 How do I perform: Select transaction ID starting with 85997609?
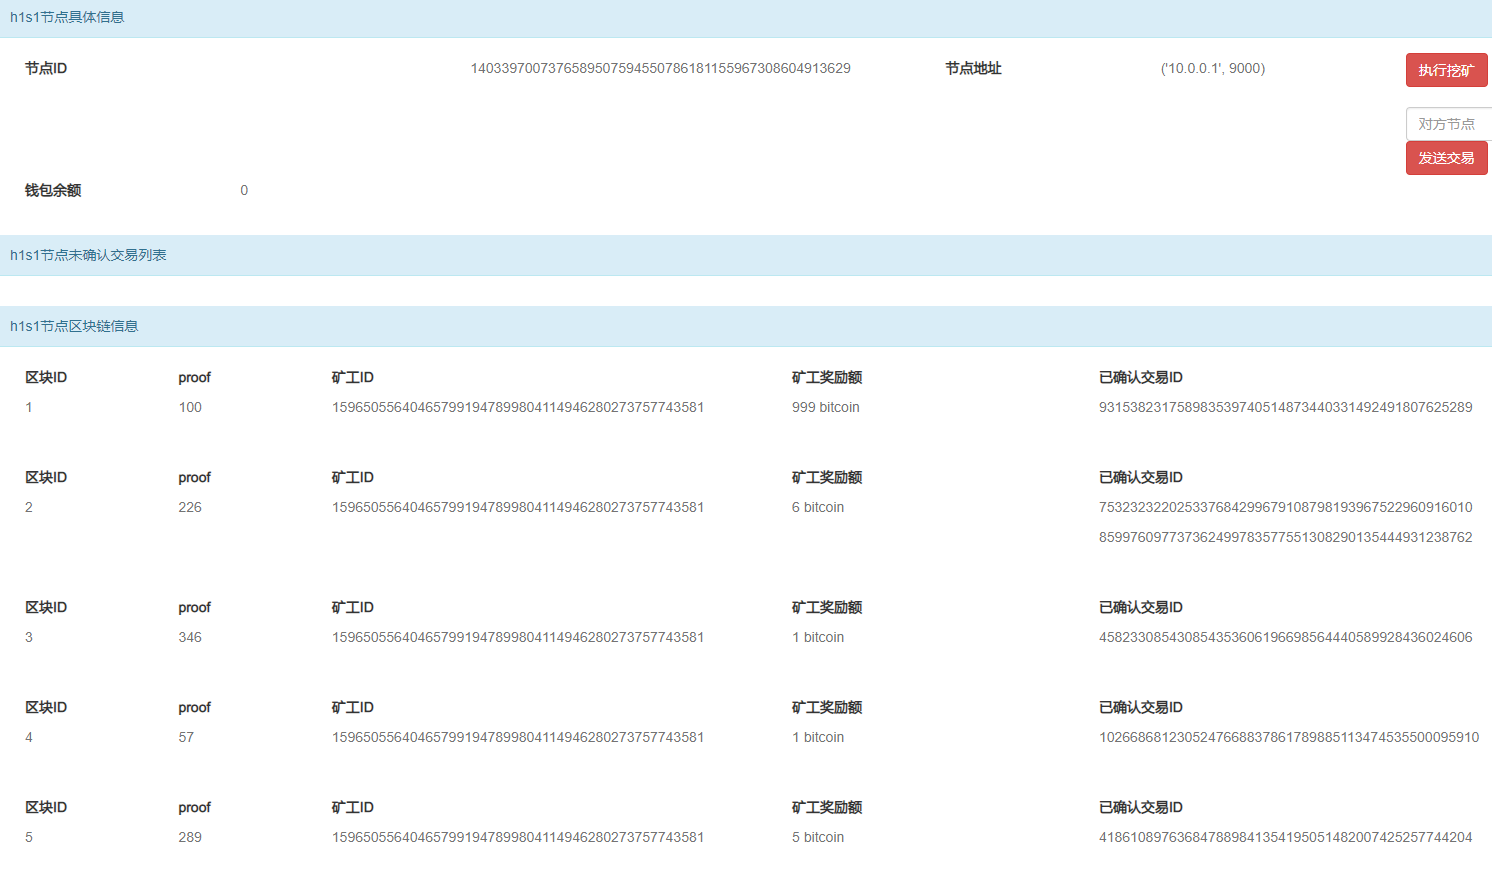click(x=1286, y=537)
